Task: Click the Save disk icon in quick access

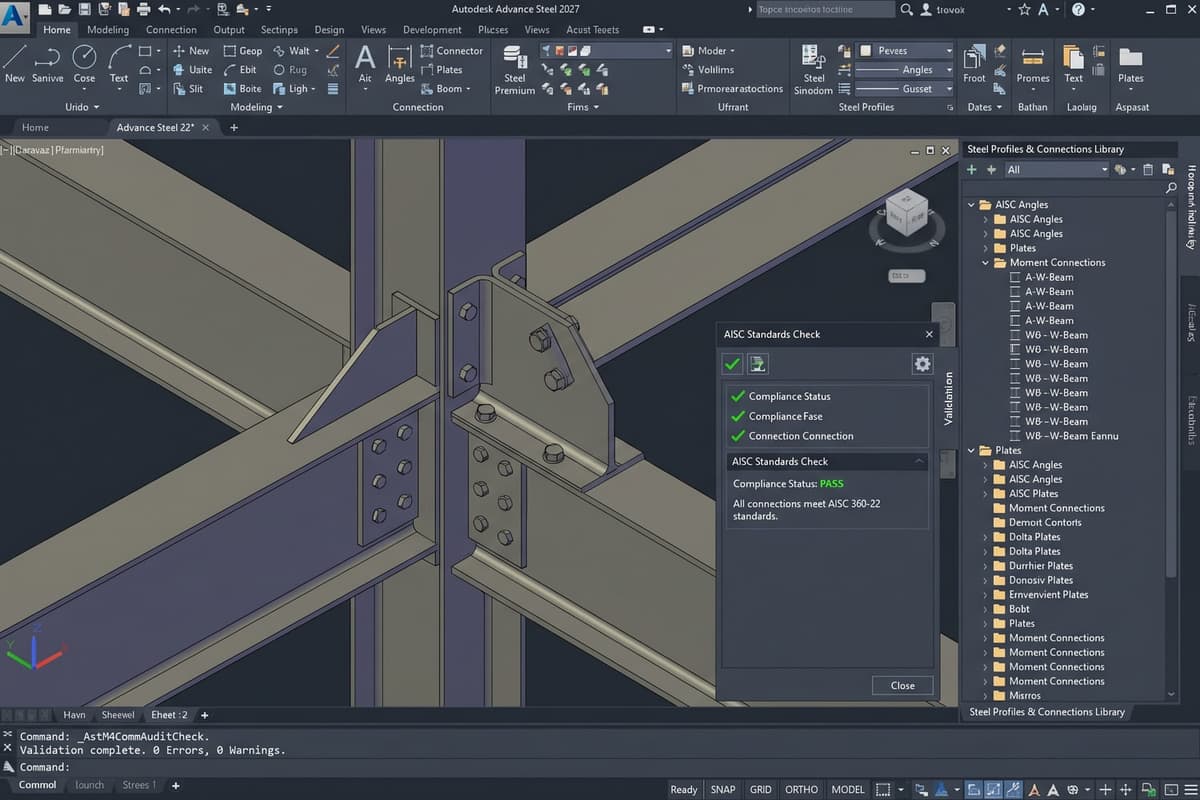Action: [84, 9]
